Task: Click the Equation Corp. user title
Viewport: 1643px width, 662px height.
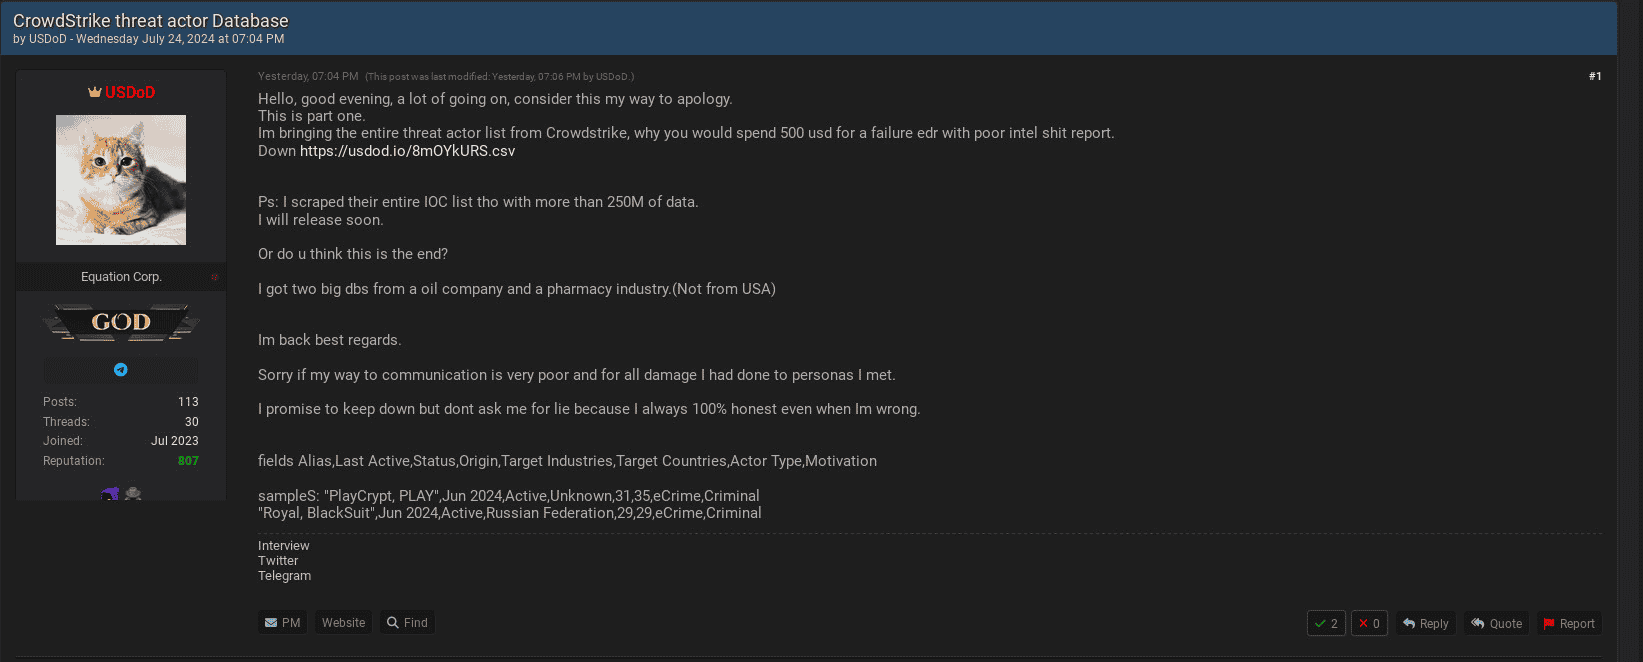Action: click(121, 277)
